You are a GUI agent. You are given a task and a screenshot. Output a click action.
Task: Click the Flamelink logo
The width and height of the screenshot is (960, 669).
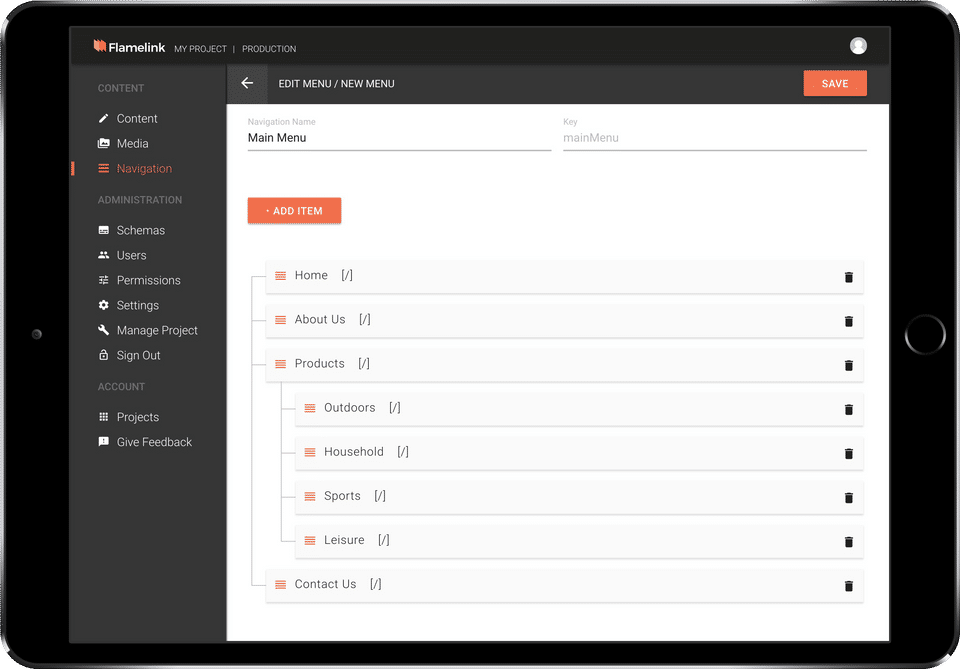pos(129,47)
